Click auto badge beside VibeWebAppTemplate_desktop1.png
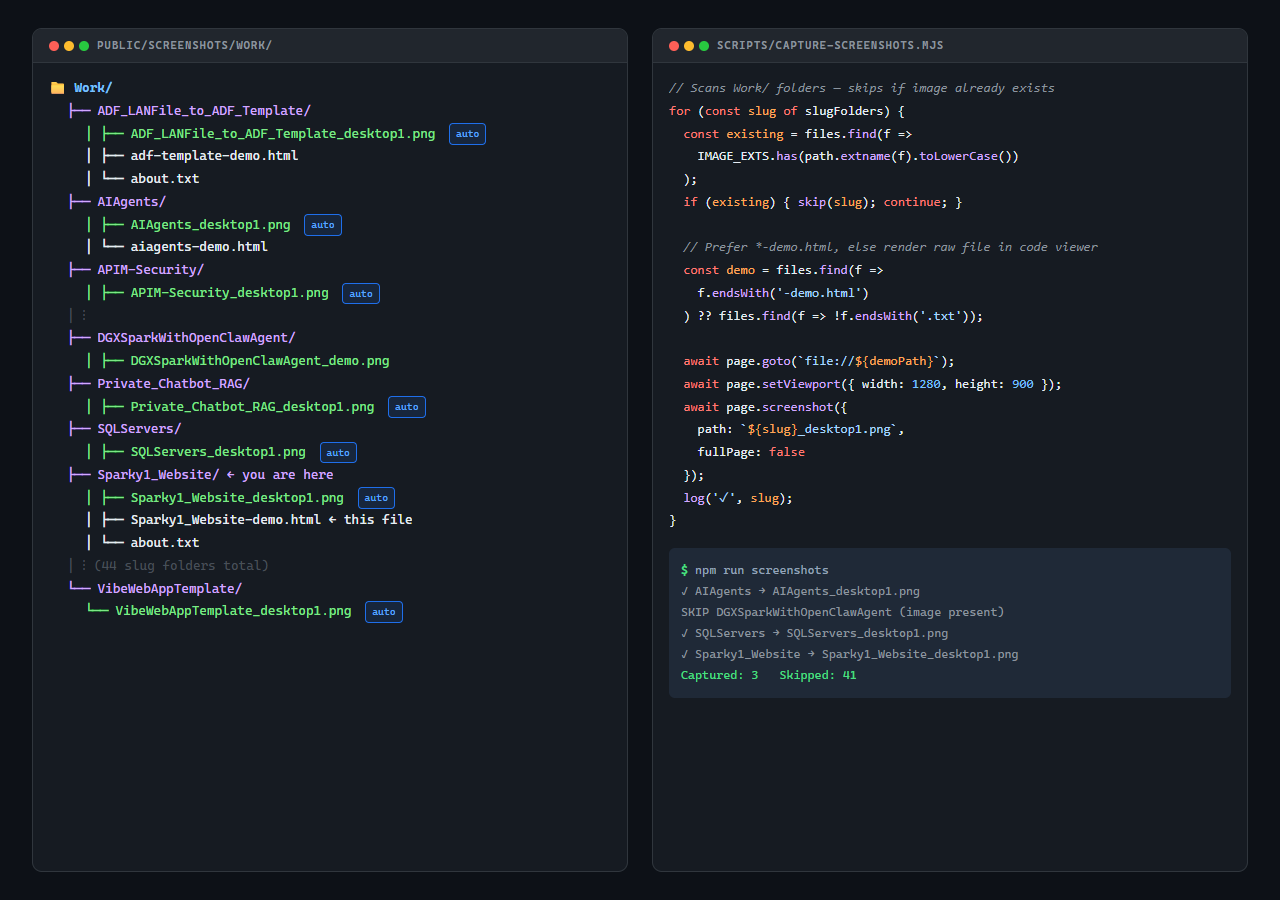The height and width of the screenshot is (900, 1280). point(384,612)
